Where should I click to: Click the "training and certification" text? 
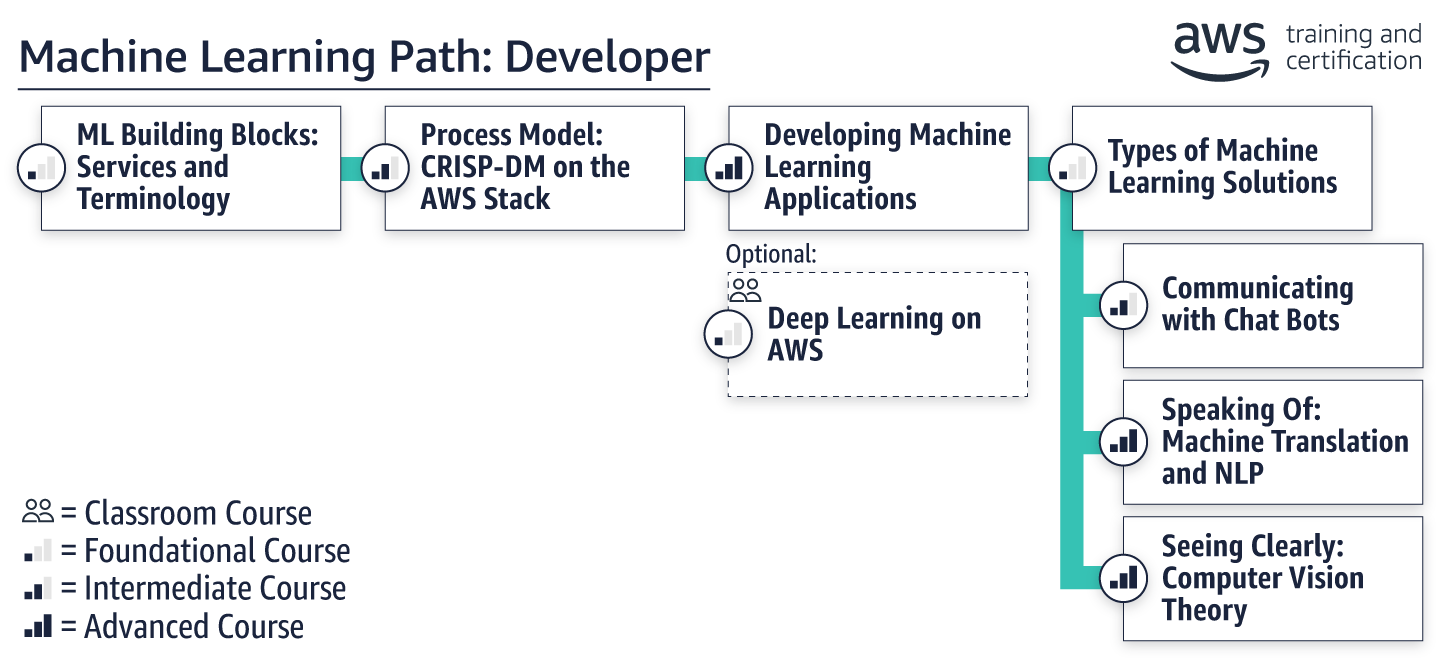tap(1353, 48)
